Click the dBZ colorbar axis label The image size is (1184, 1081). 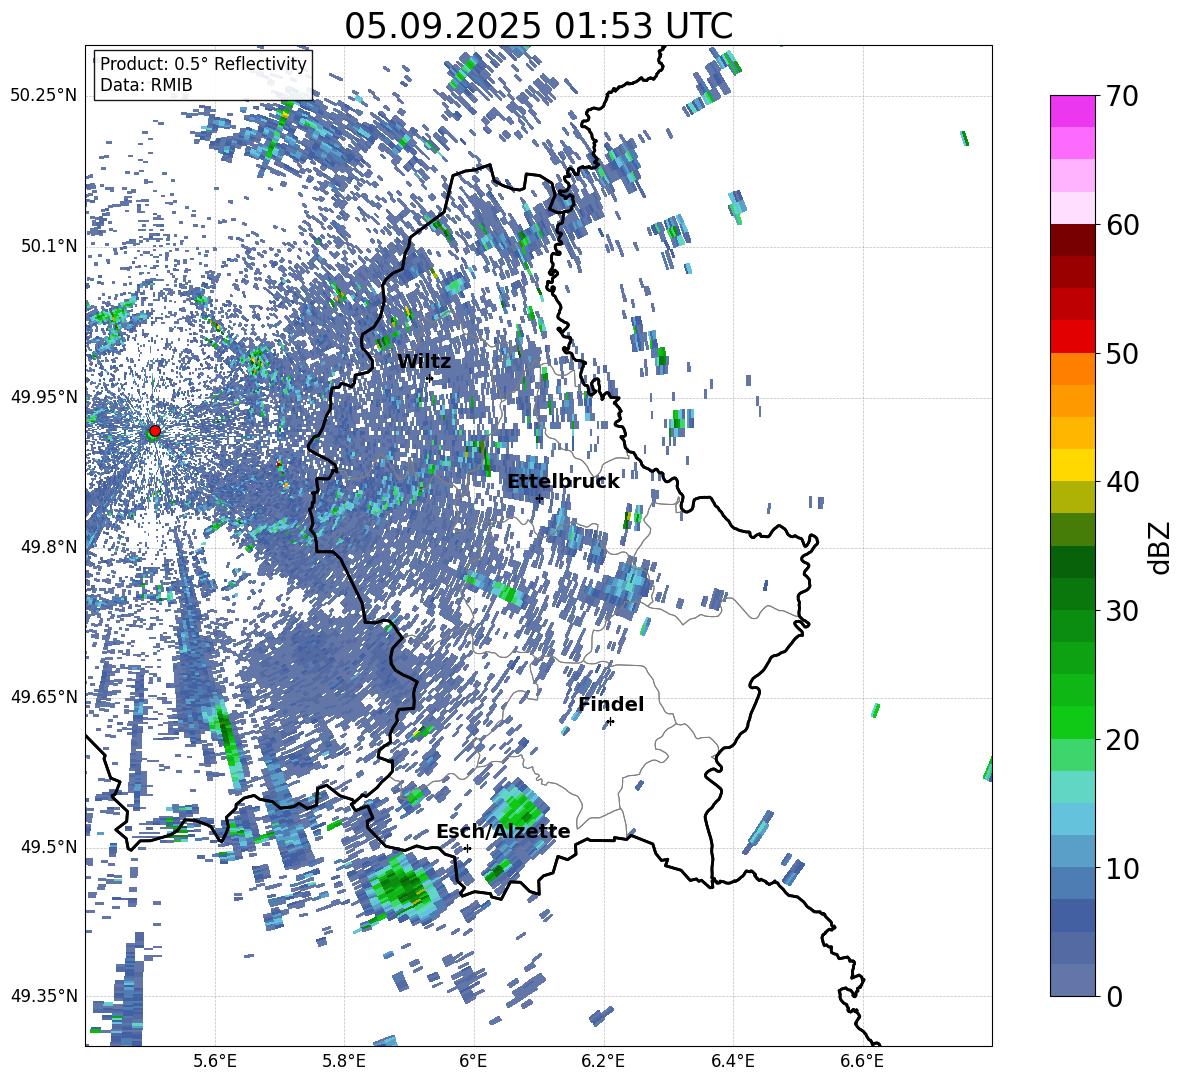tap(1160, 547)
